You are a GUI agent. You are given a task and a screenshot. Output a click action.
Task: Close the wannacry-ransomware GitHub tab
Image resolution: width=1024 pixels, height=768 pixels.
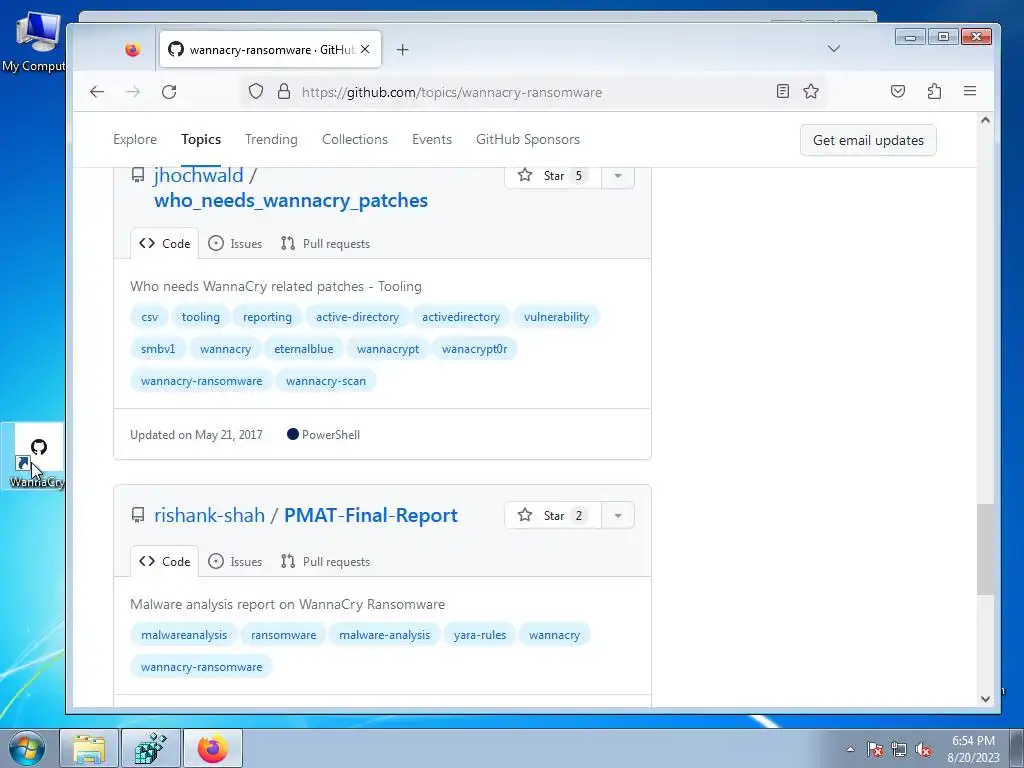pos(365,49)
